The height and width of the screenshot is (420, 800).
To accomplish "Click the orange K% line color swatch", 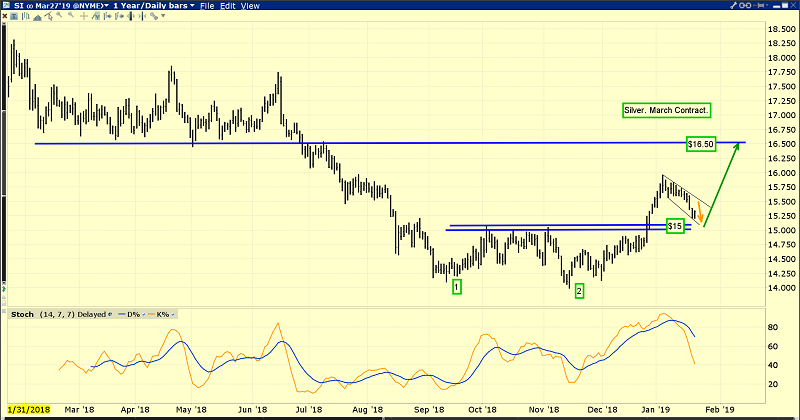I will [152, 314].
